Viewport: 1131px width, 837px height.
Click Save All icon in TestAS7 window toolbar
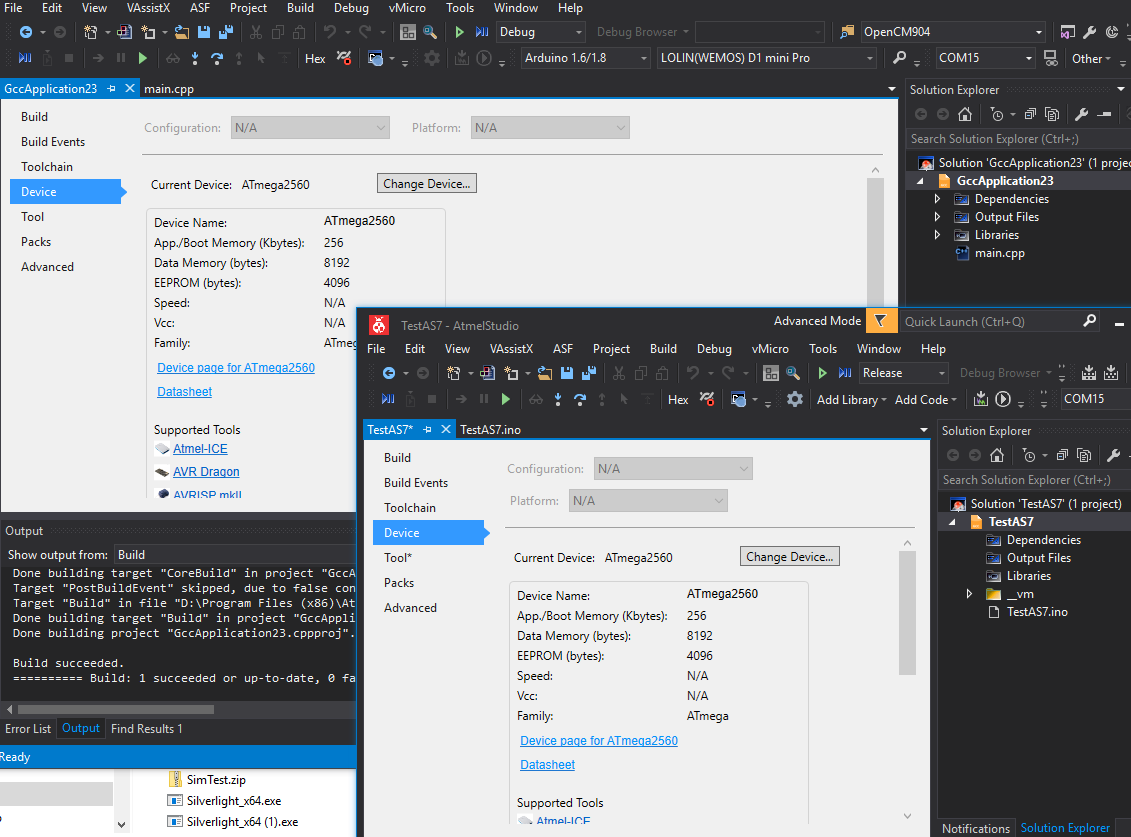click(589, 373)
